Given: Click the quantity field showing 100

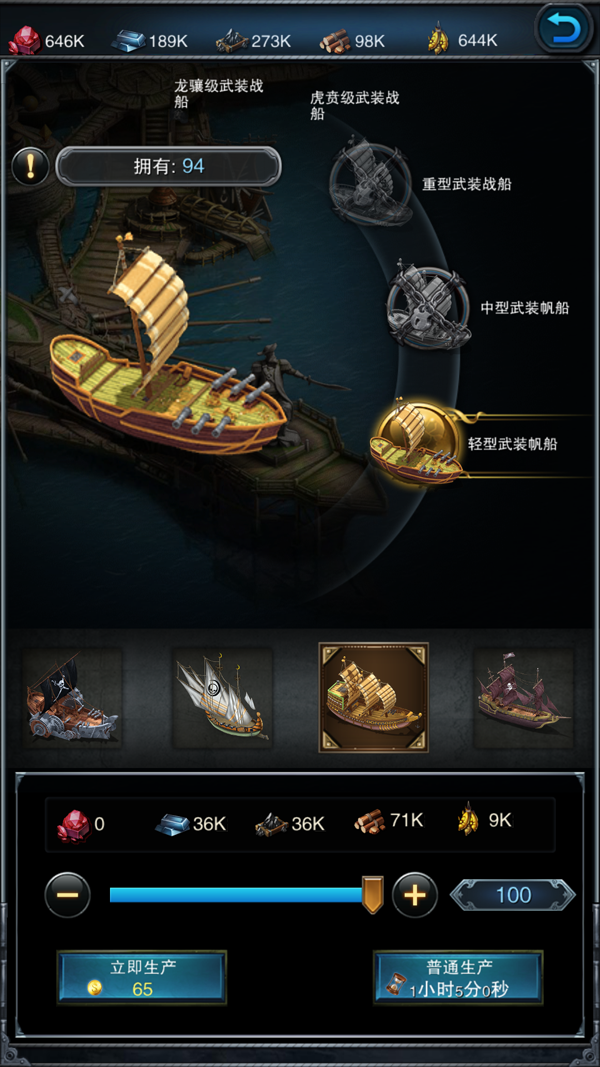Looking at the screenshot, I should (513, 895).
